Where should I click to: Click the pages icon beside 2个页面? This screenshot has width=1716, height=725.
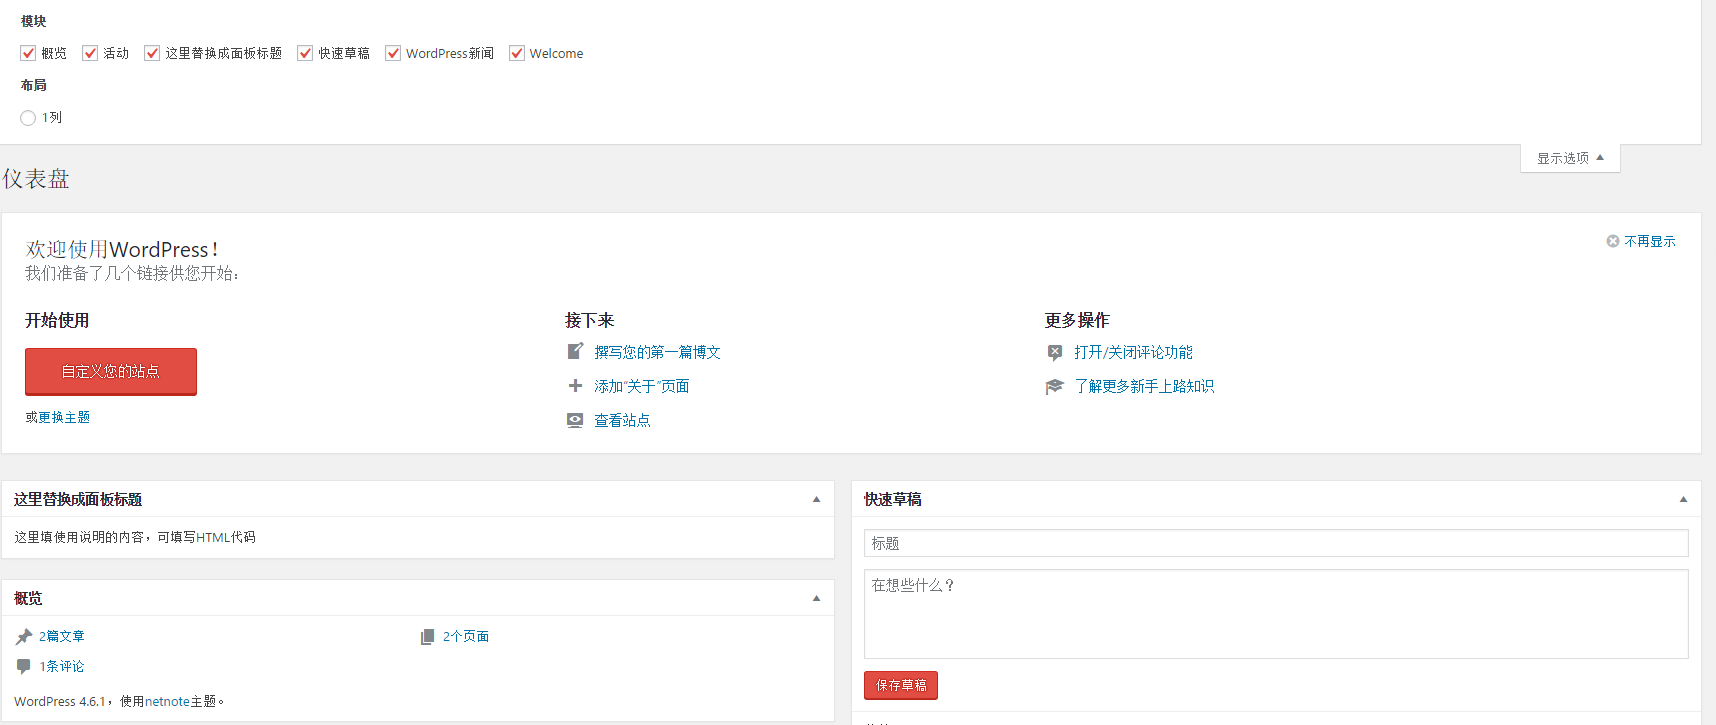click(428, 636)
